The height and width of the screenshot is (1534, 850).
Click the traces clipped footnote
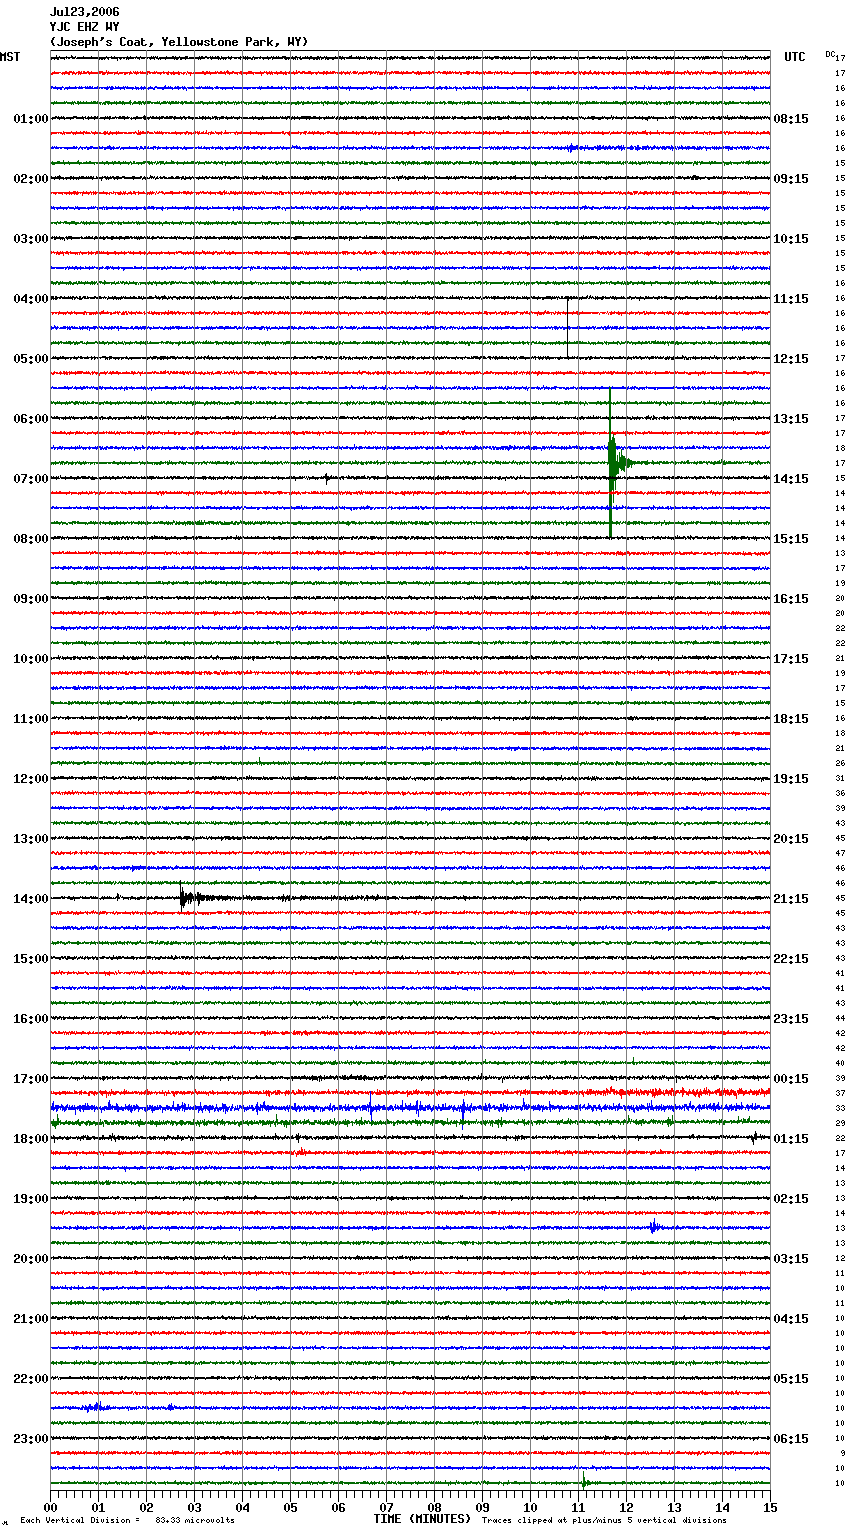pyautogui.click(x=604, y=1520)
